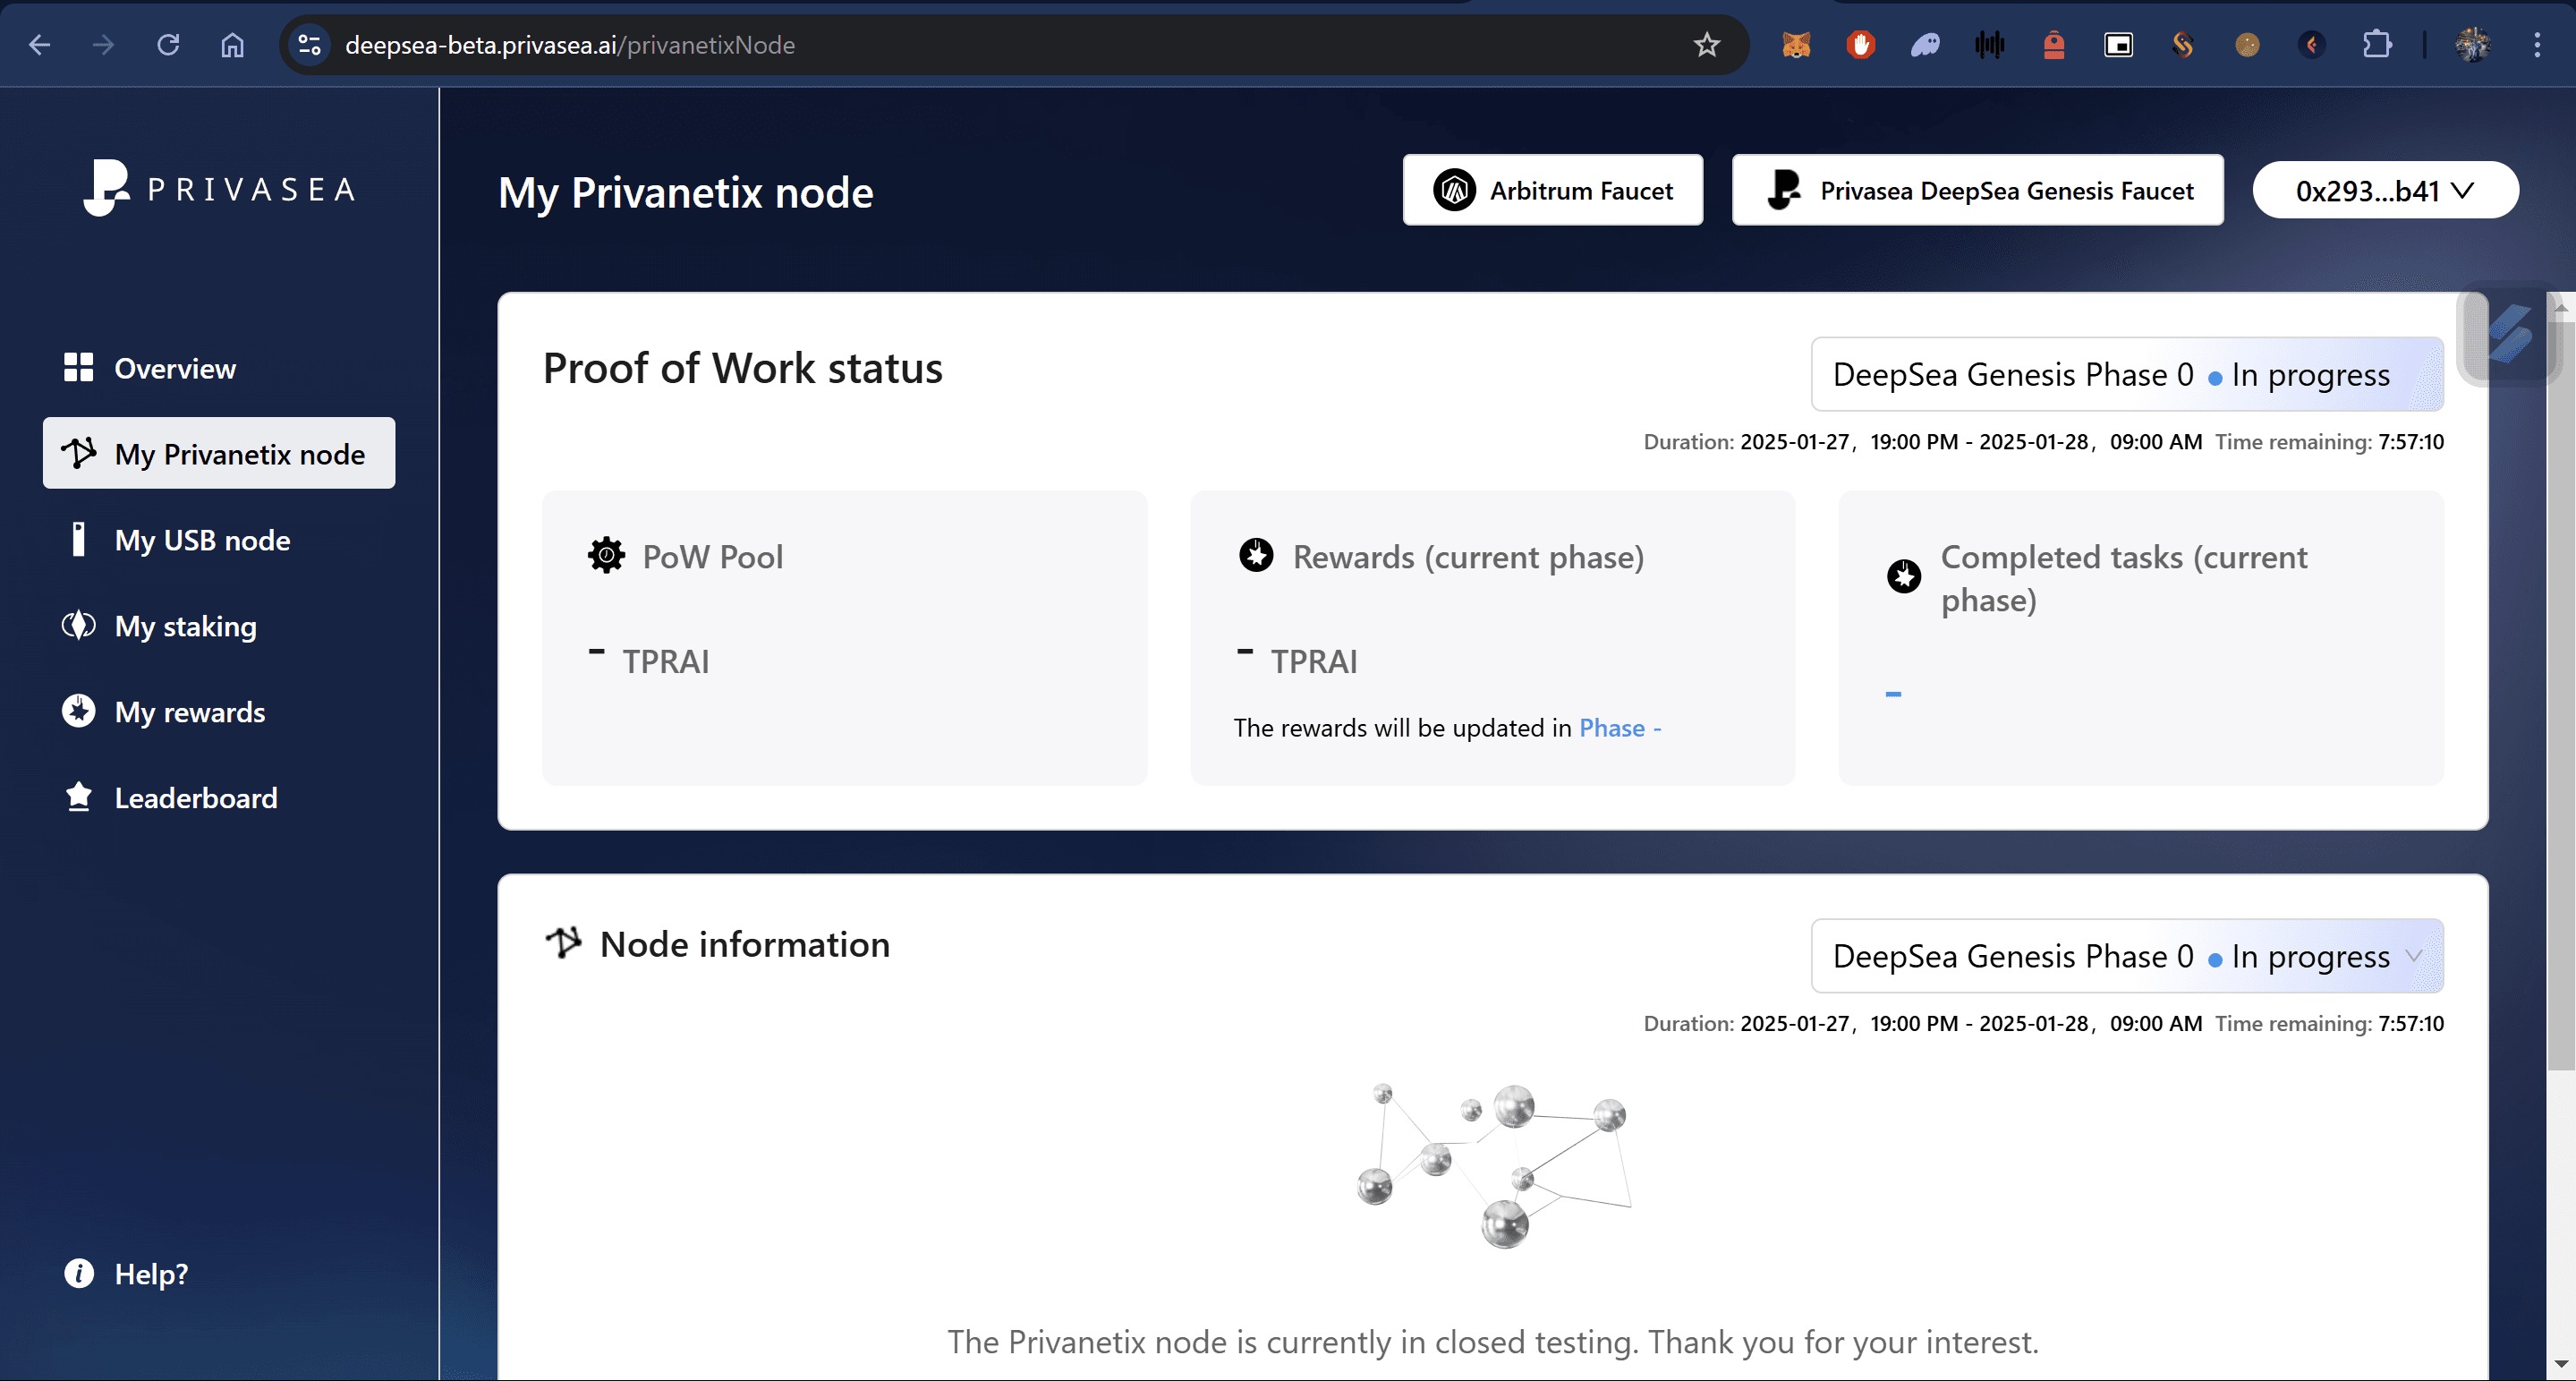Open browser extensions puzzle icon
The image size is (2576, 1381).
pyautogui.click(x=2376, y=45)
